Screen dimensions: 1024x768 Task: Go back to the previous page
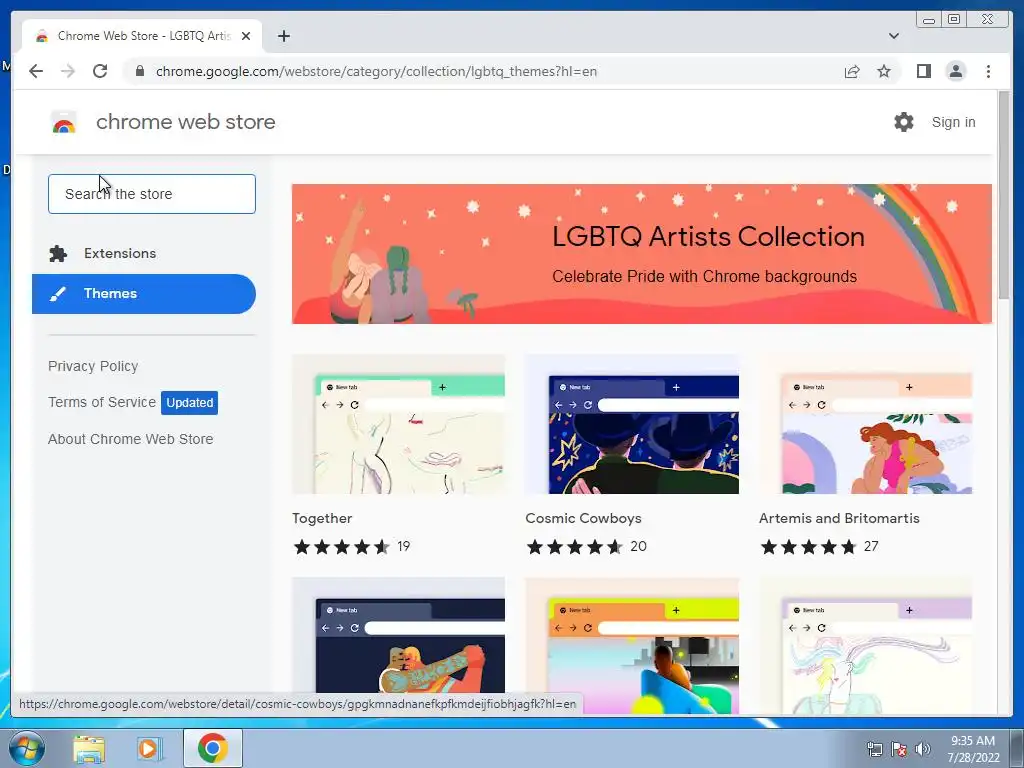tap(36, 71)
